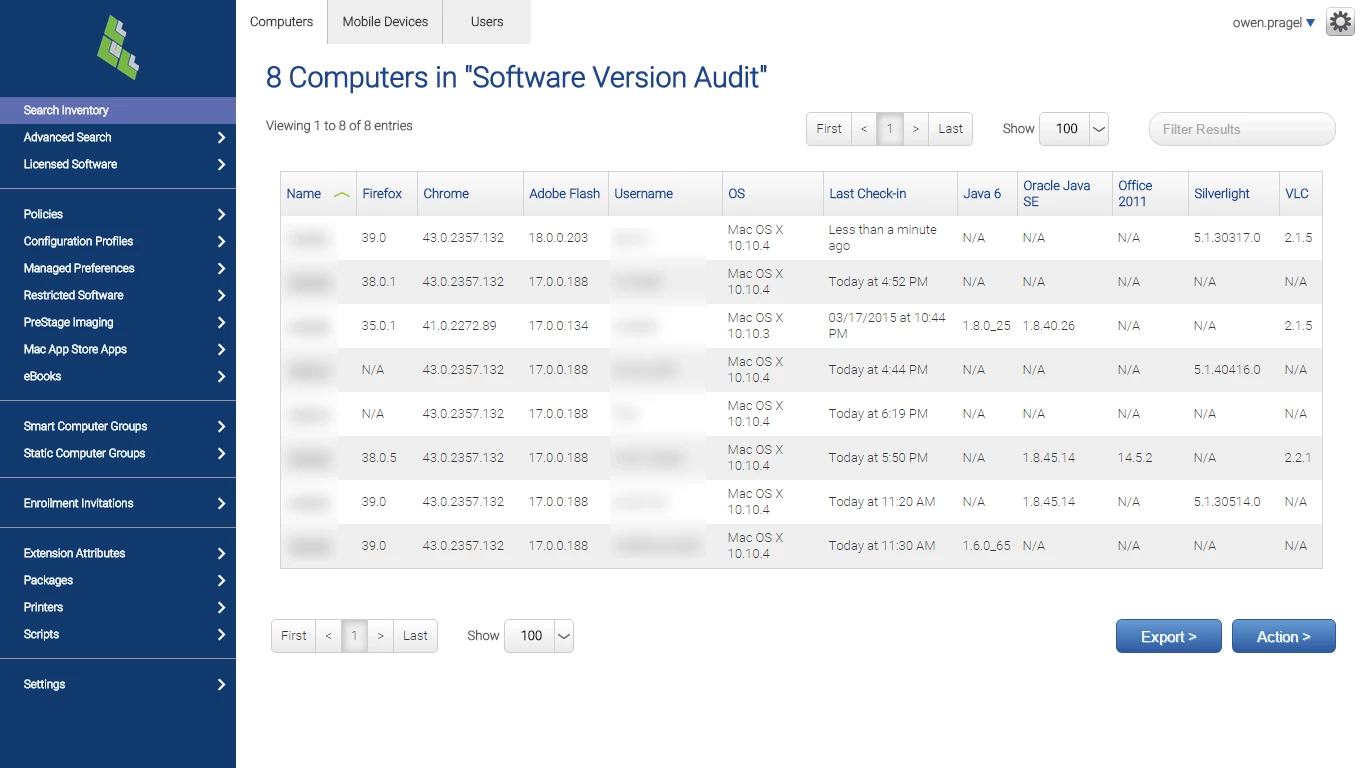
Task: Click the Export button
Action: pos(1169,636)
